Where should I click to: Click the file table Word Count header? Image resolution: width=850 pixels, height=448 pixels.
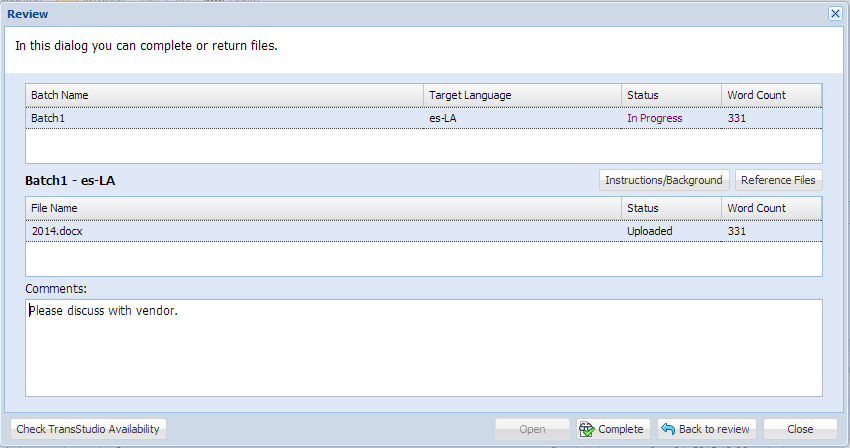[772, 208]
